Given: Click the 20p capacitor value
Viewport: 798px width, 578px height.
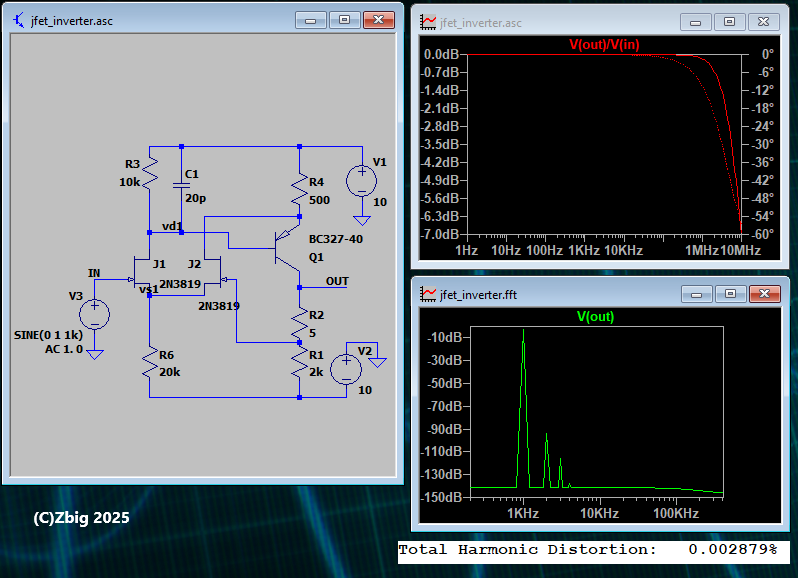Looking at the screenshot, I should 195,198.
